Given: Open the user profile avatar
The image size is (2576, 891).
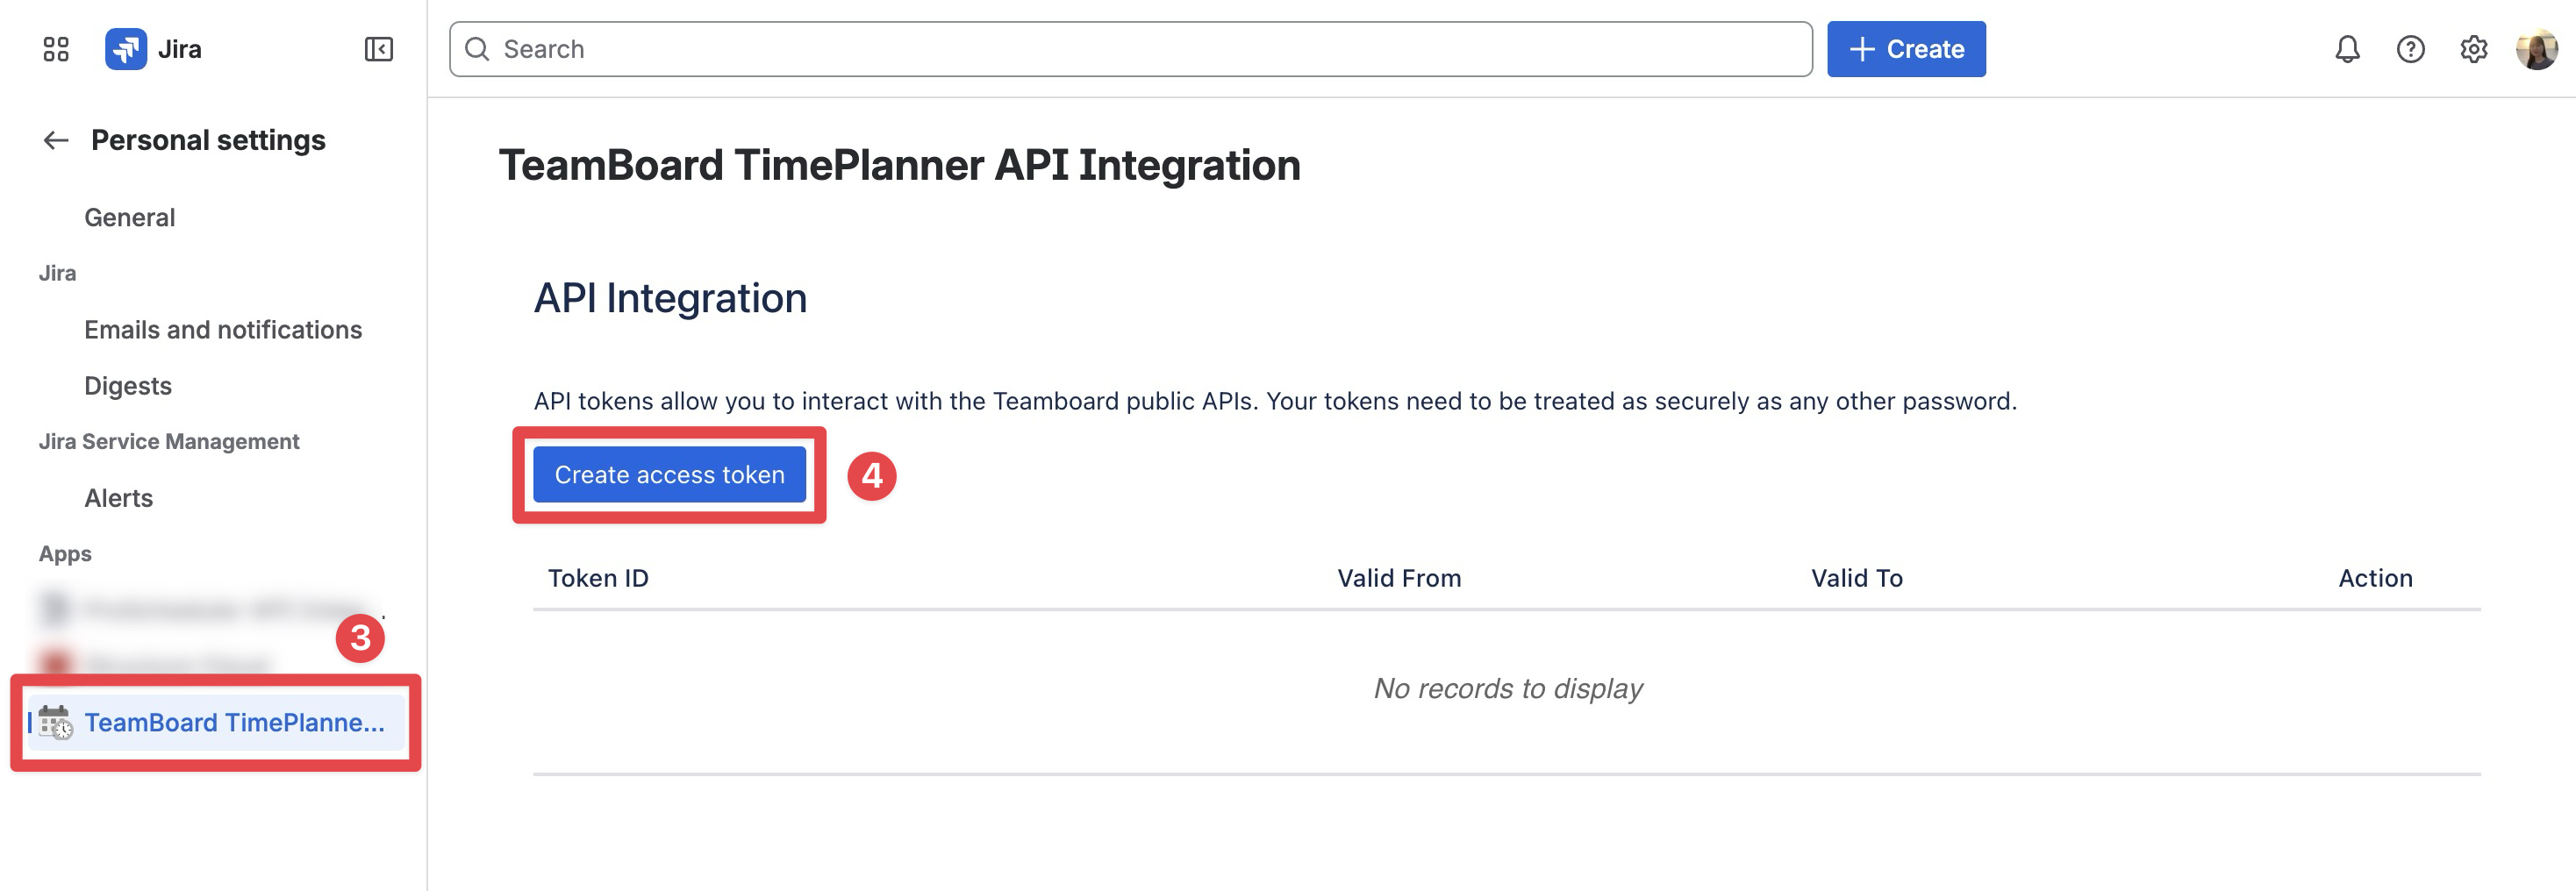Looking at the screenshot, I should tap(2536, 49).
